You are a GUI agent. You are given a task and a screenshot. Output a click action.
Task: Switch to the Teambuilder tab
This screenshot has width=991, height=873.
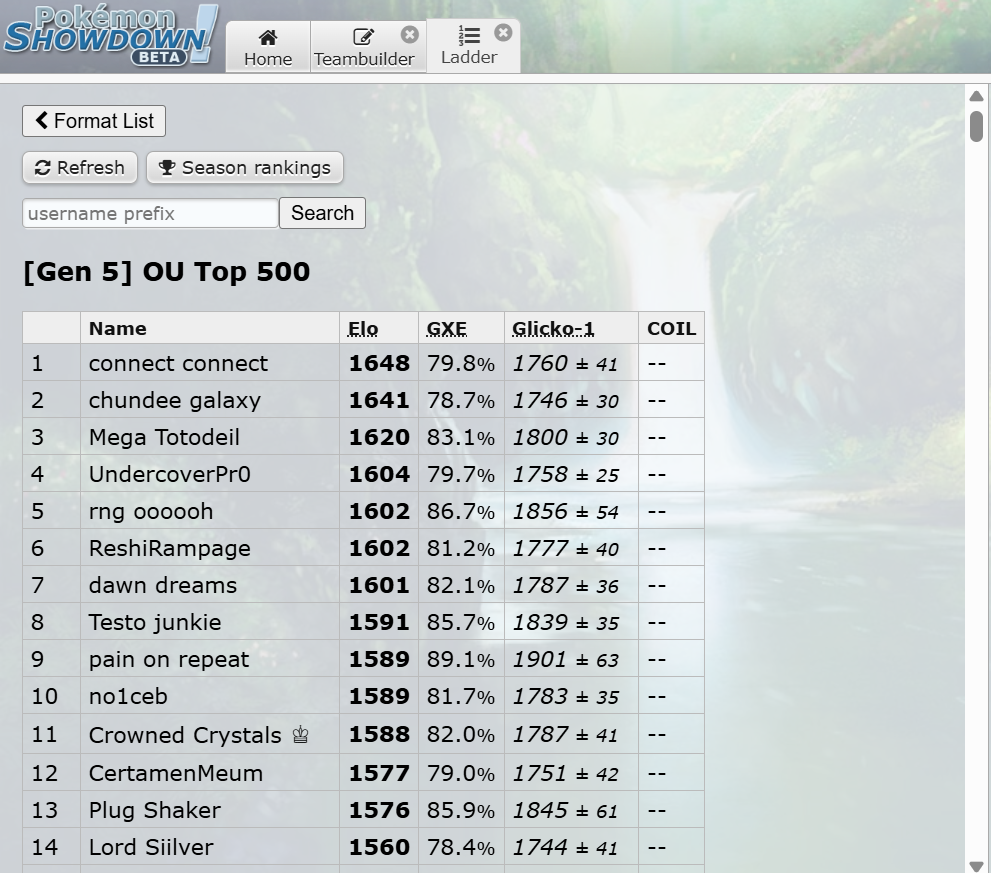tap(363, 47)
